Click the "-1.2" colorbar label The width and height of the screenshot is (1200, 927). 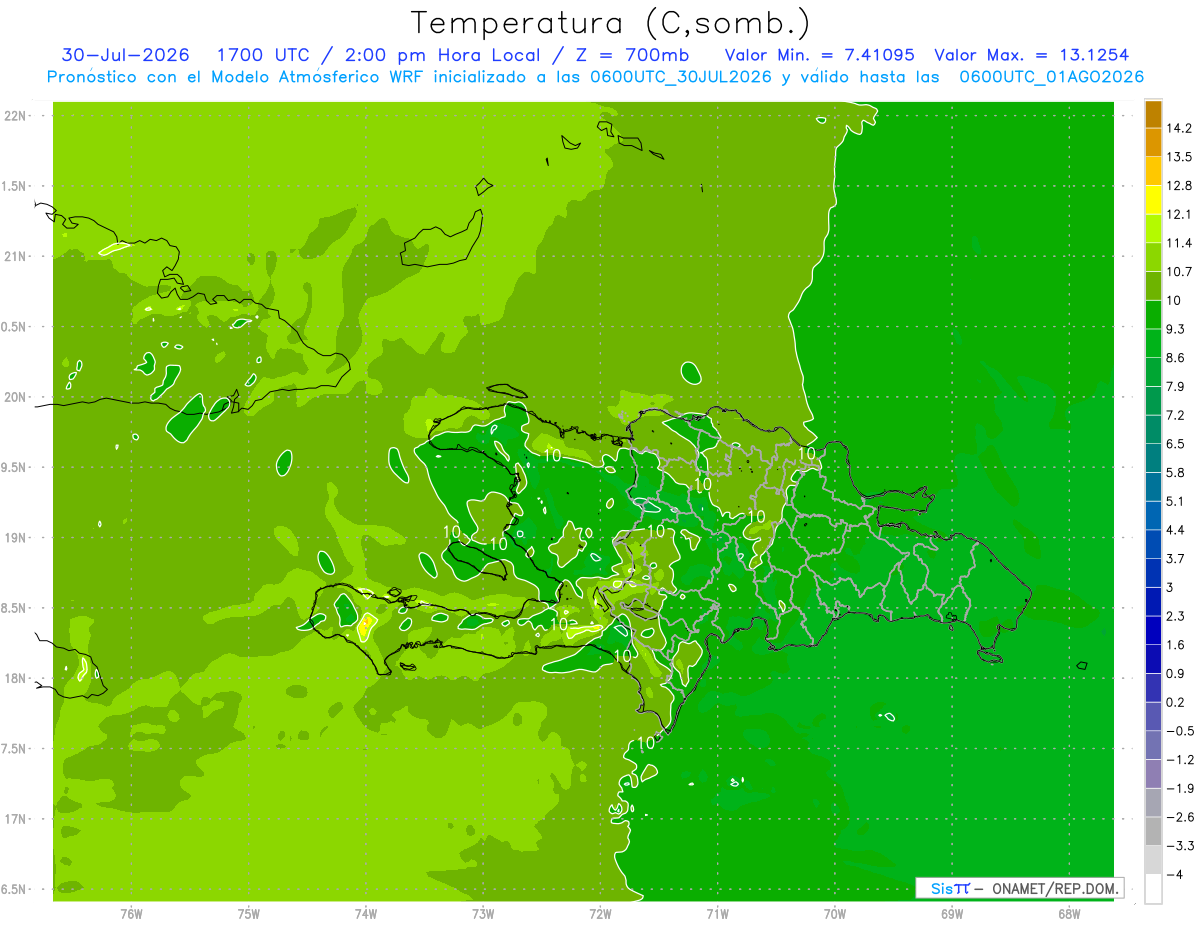point(1179,760)
